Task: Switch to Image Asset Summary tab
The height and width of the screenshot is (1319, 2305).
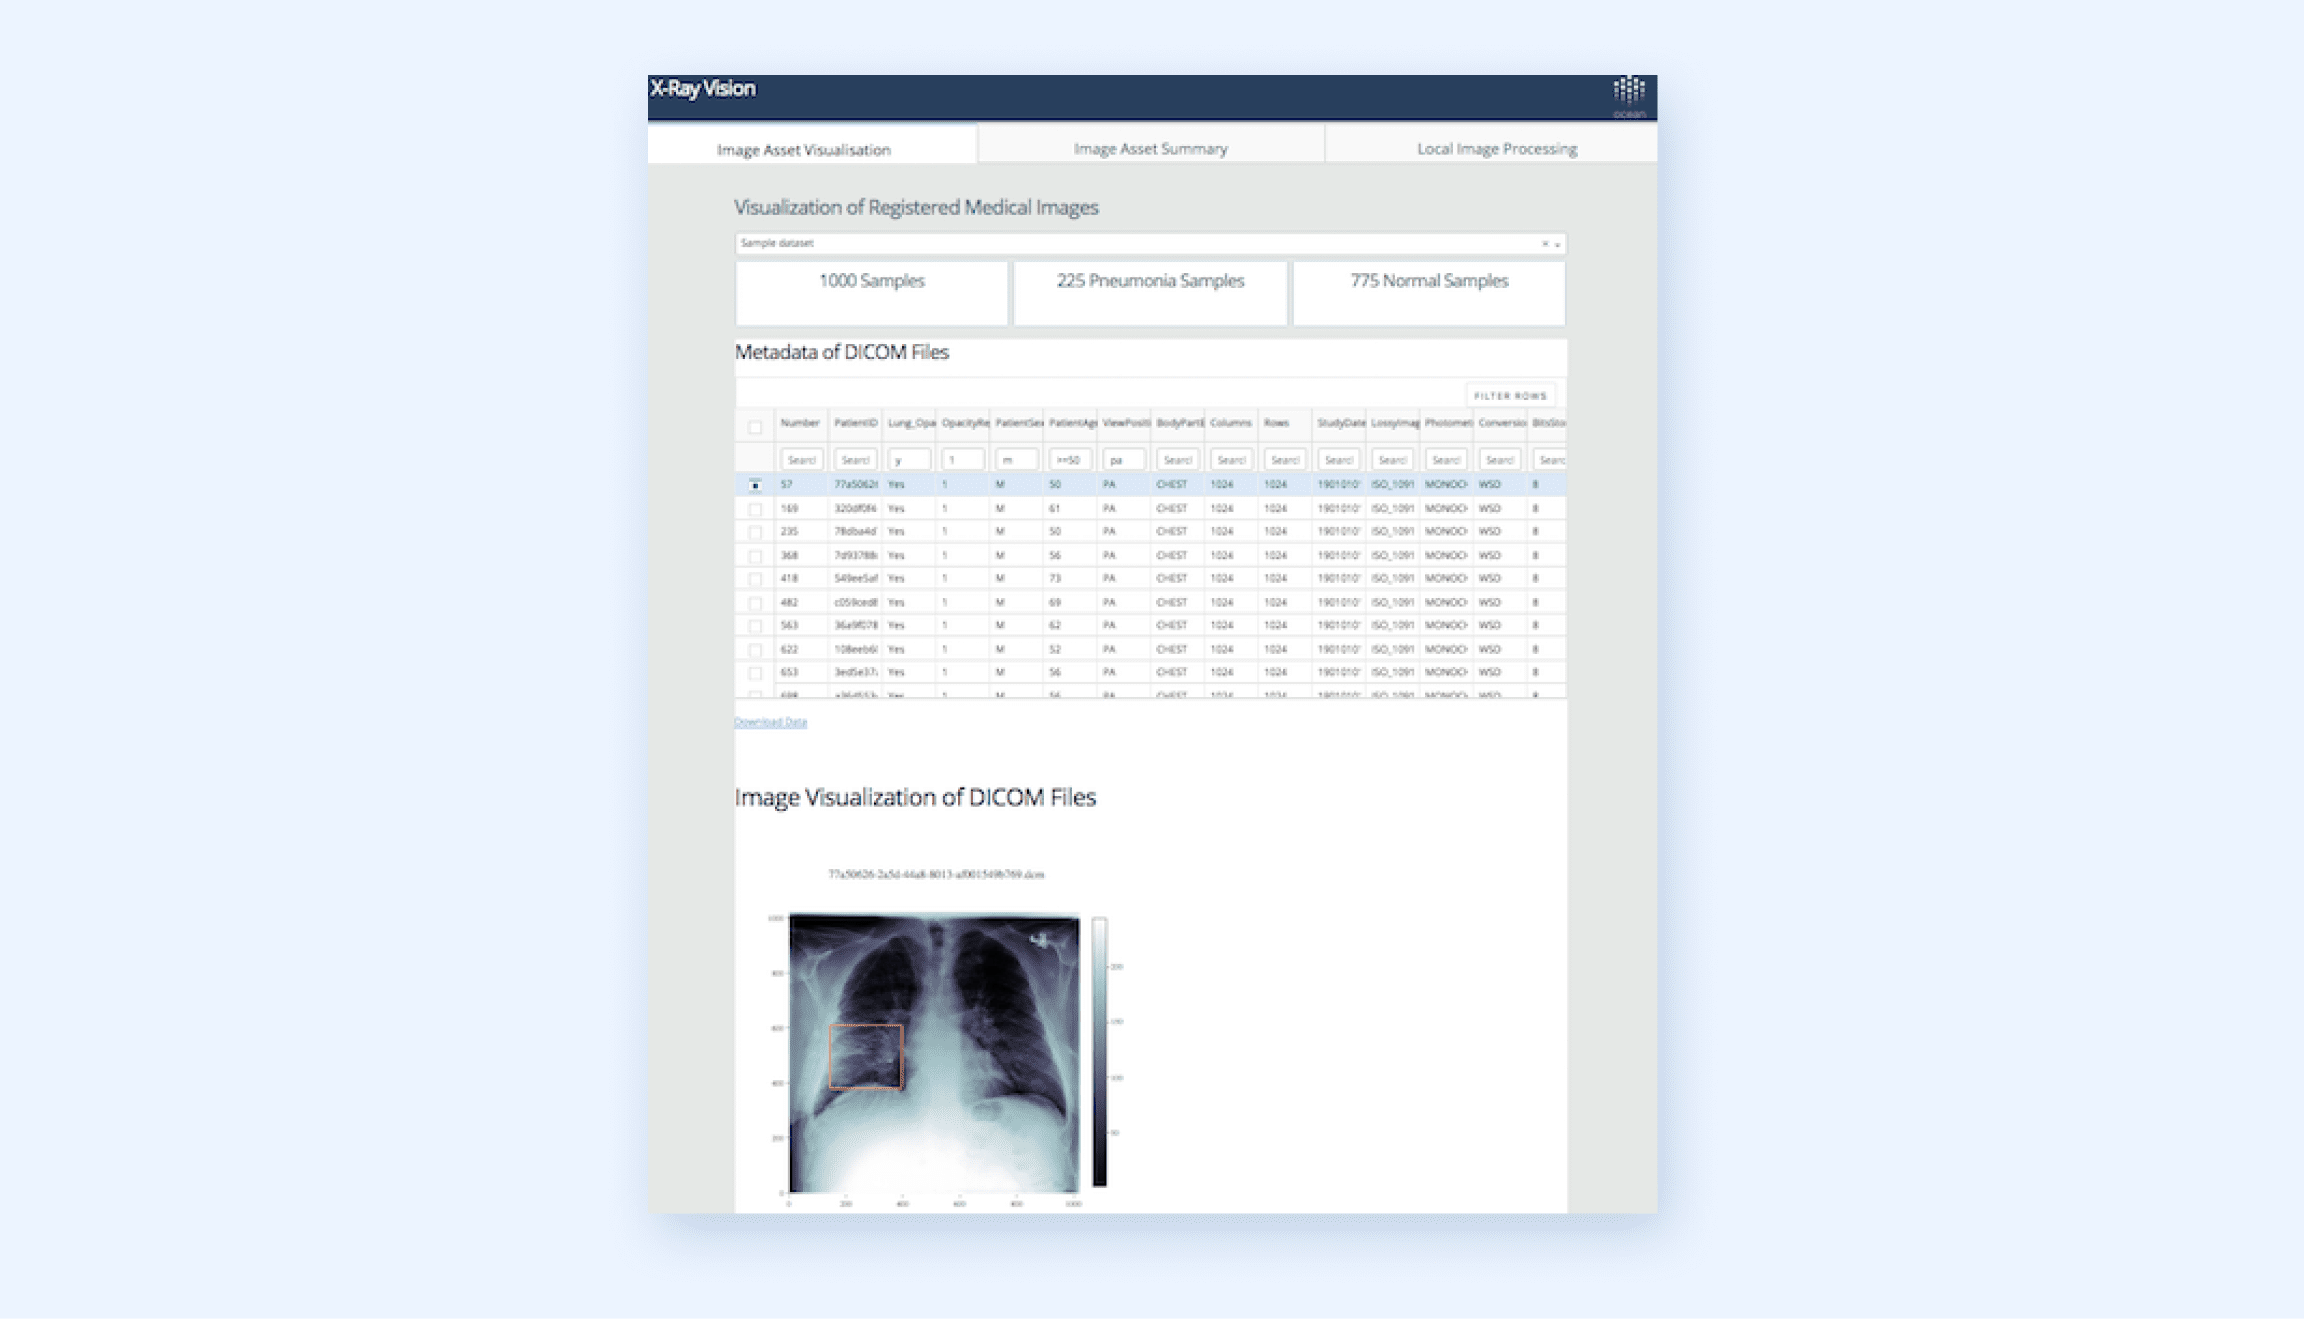Action: [1150, 149]
